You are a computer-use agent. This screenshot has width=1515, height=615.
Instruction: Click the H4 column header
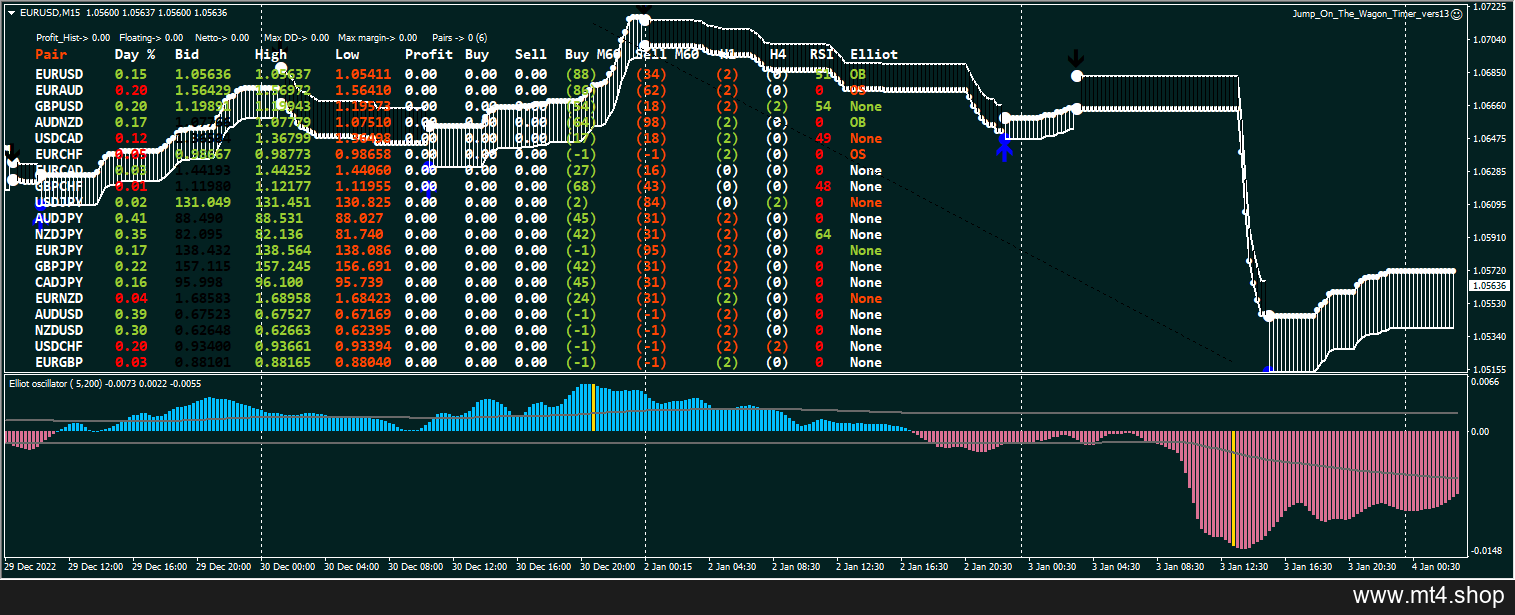778,55
